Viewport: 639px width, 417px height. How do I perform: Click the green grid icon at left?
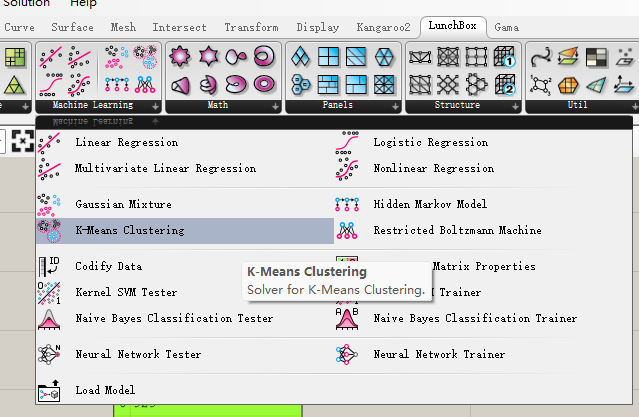[x=15, y=57]
